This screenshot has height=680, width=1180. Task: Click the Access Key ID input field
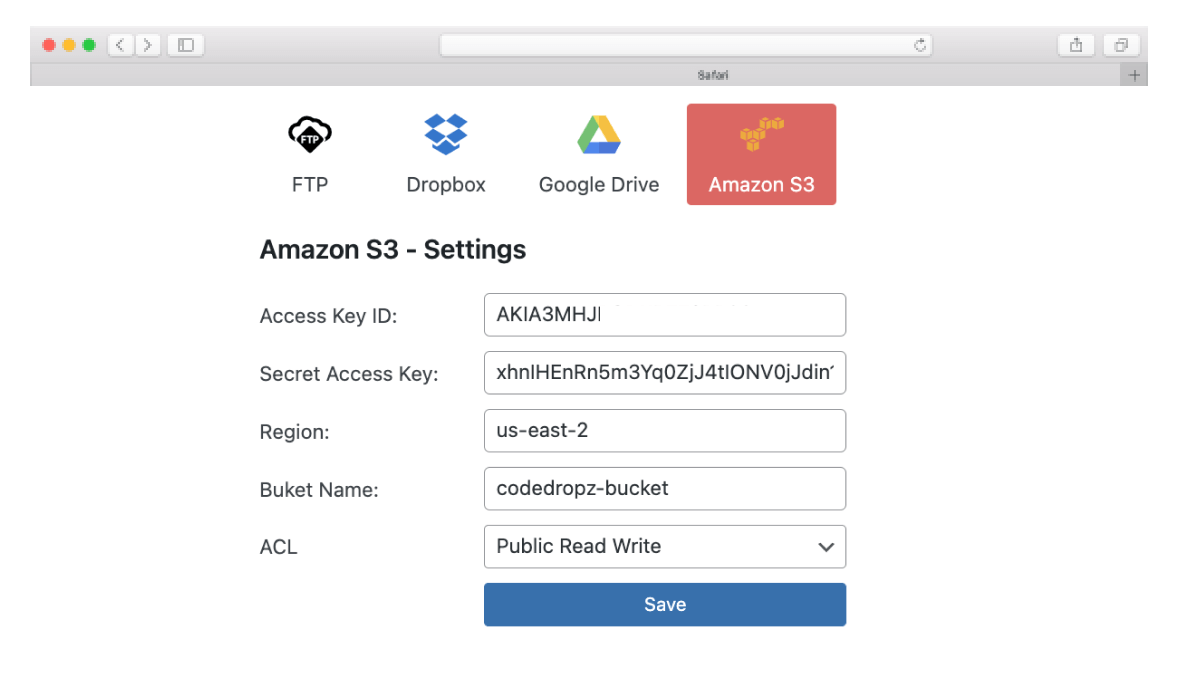(665, 315)
